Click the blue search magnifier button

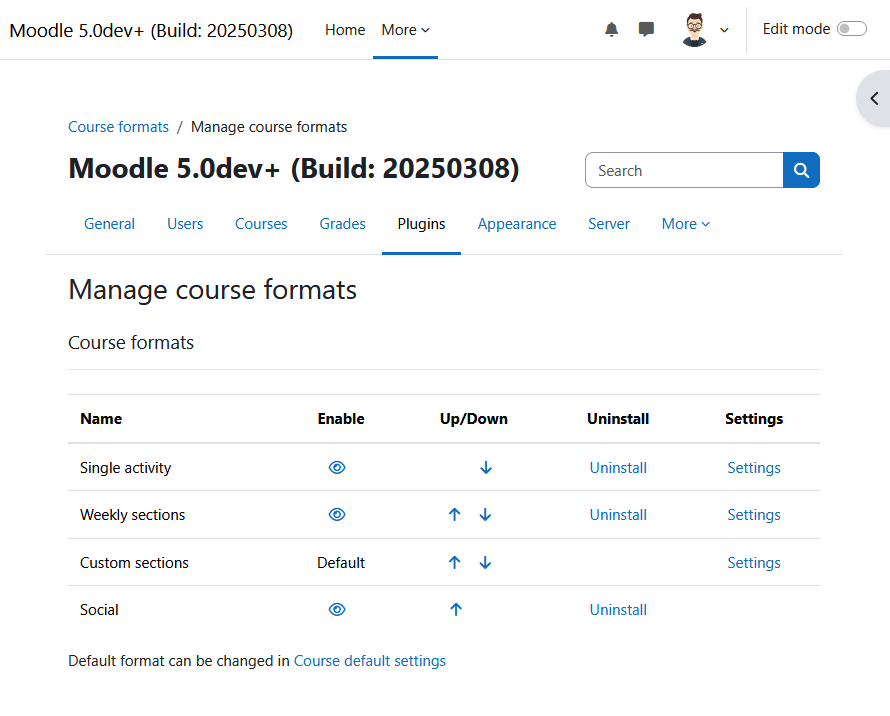pos(801,170)
